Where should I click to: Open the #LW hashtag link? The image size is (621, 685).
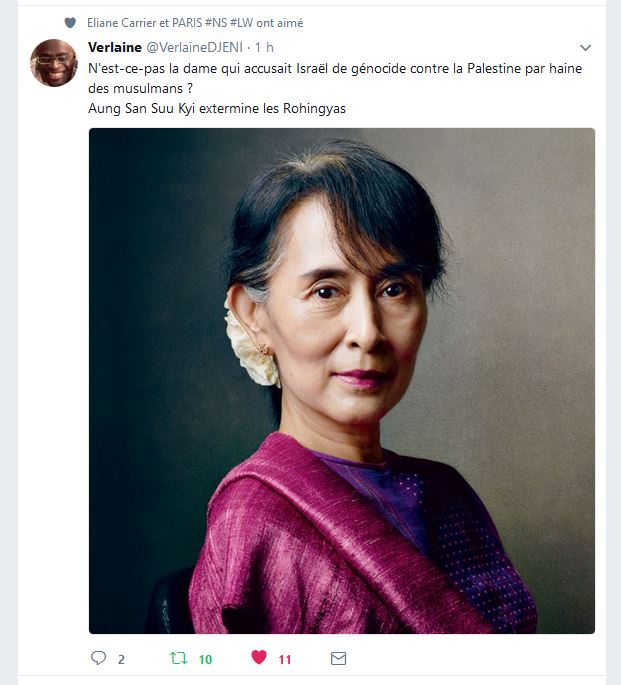pyautogui.click(x=242, y=23)
